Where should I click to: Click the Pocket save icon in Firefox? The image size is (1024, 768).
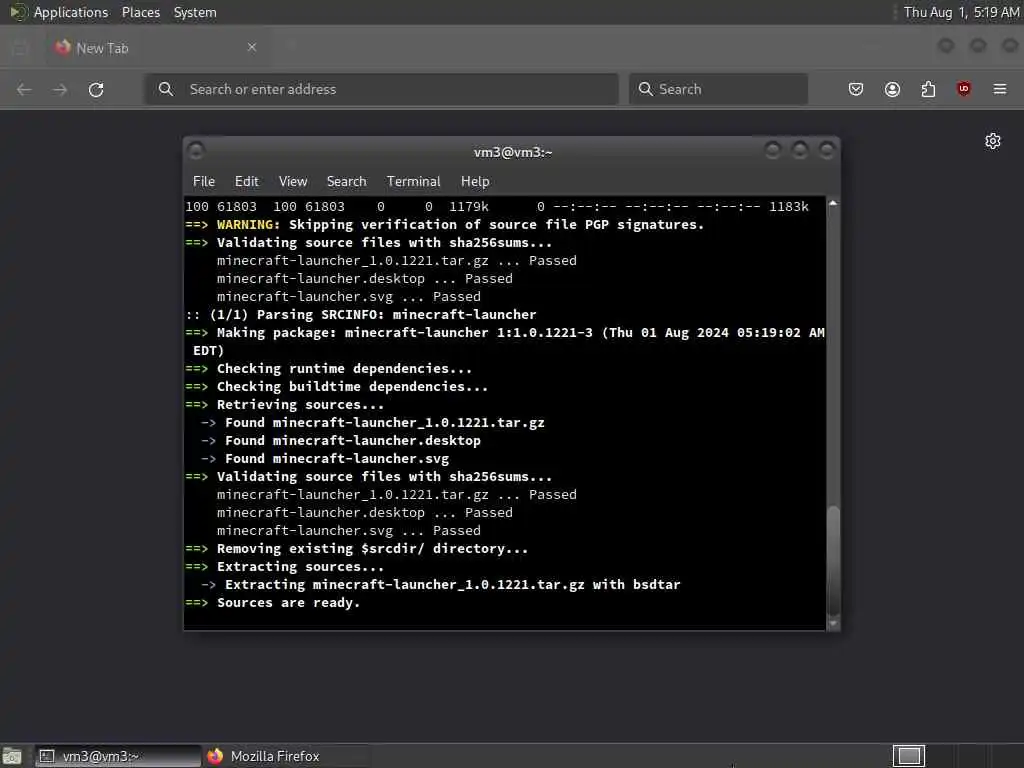click(856, 89)
